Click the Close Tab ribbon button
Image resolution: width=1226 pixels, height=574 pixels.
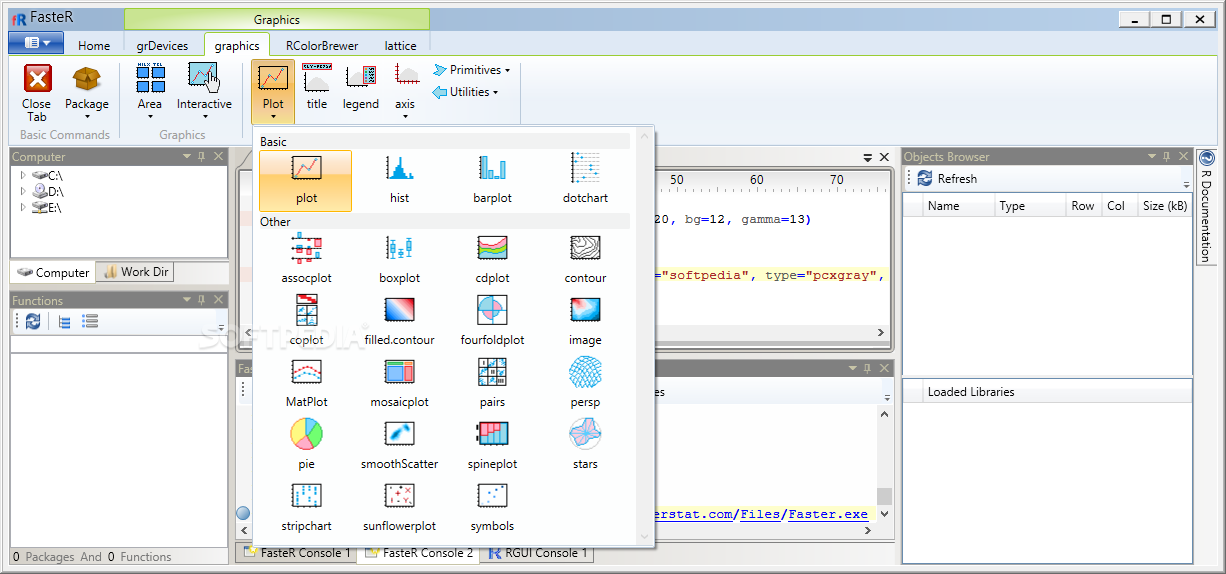tap(37, 92)
